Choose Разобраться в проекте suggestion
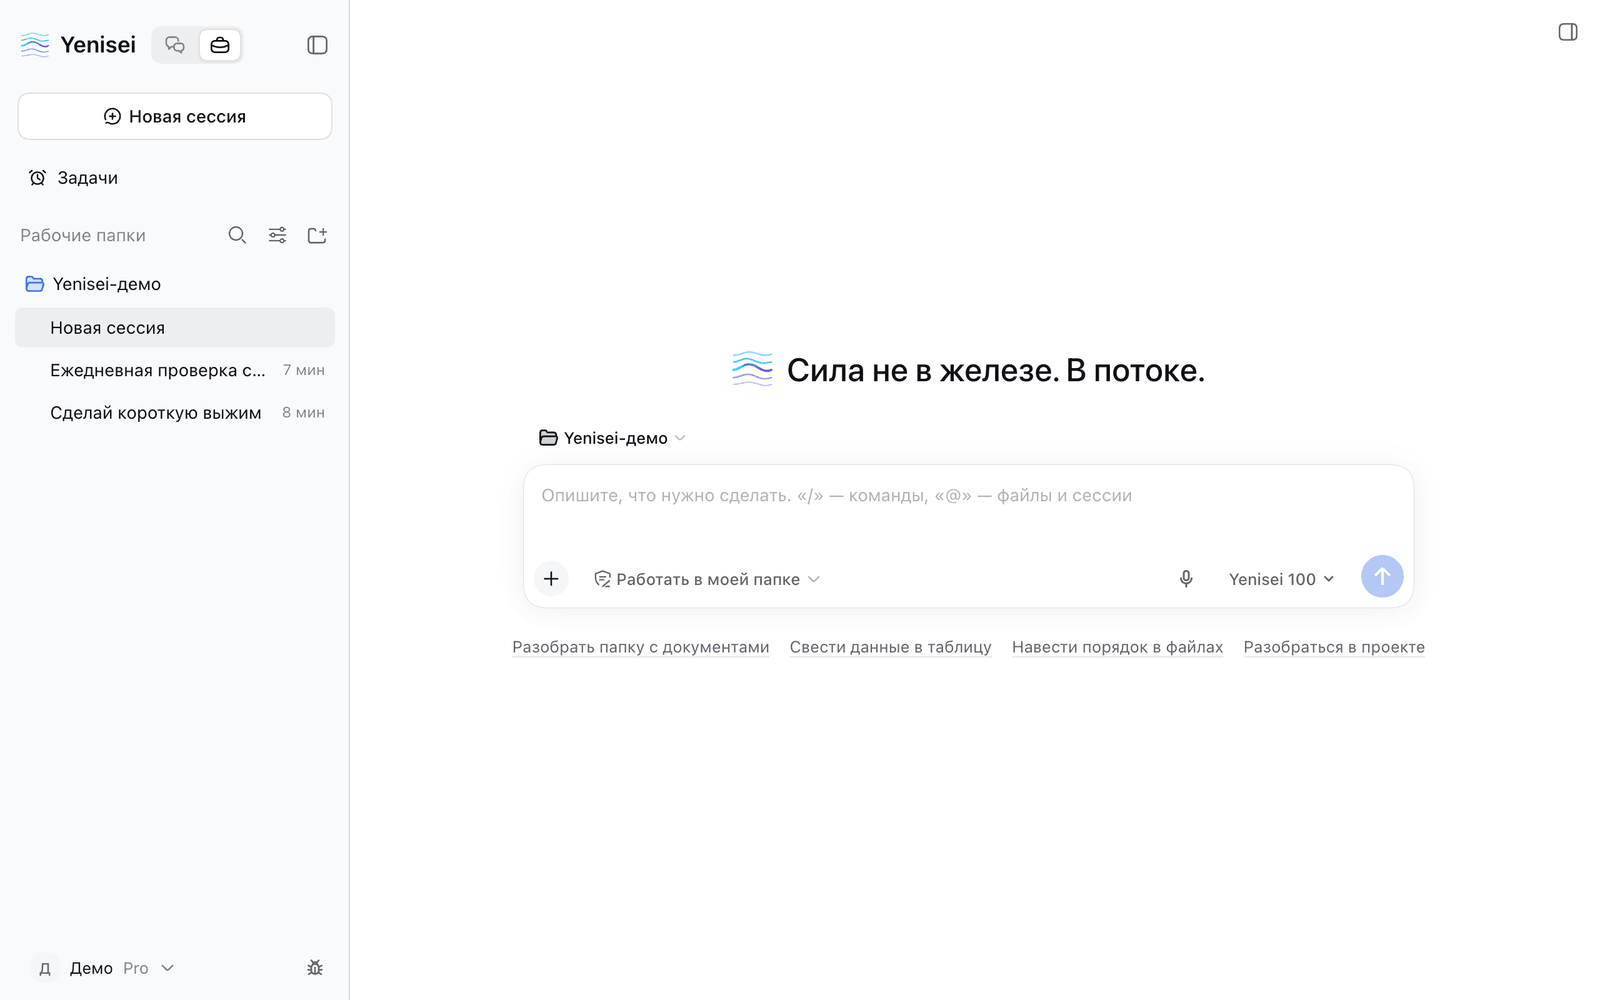Viewport: 1600px width, 1000px height. pos(1334,647)
